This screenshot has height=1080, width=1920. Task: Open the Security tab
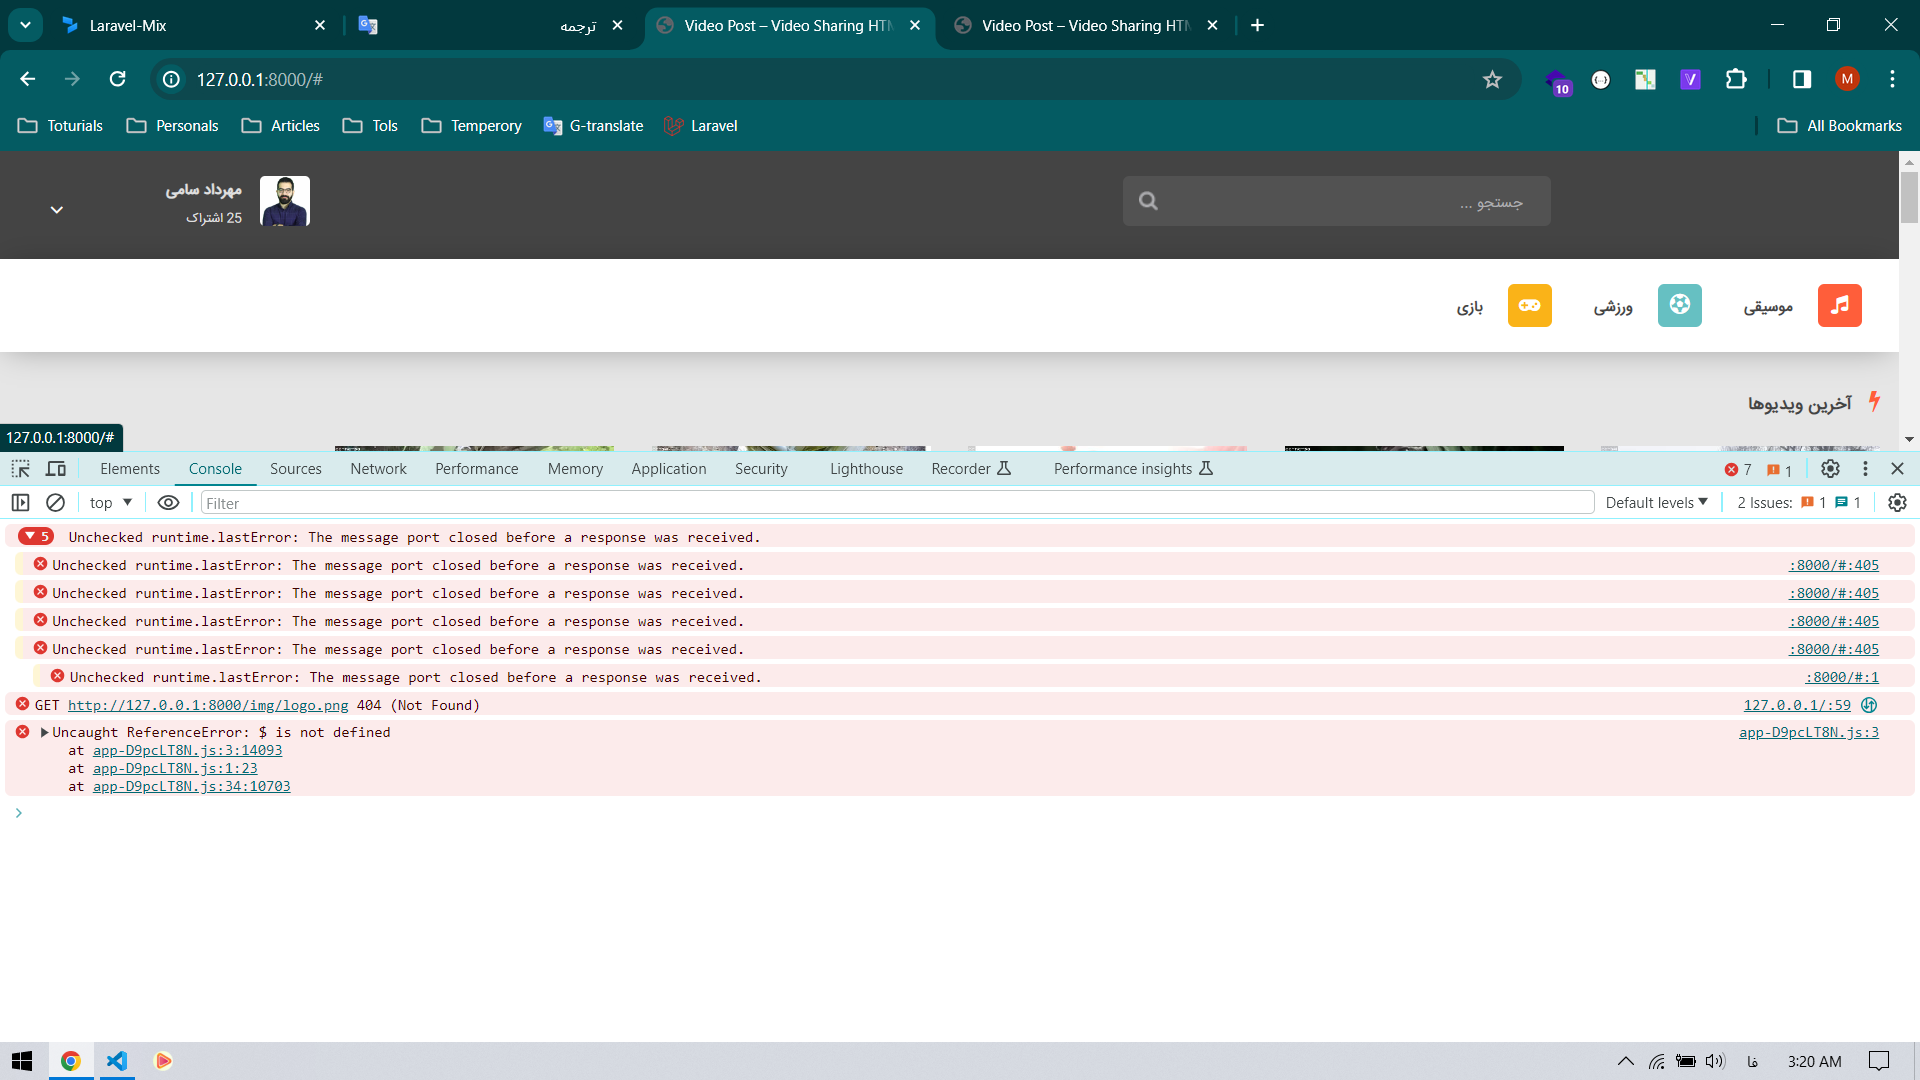pyautogui.click(x=761, y=469)
